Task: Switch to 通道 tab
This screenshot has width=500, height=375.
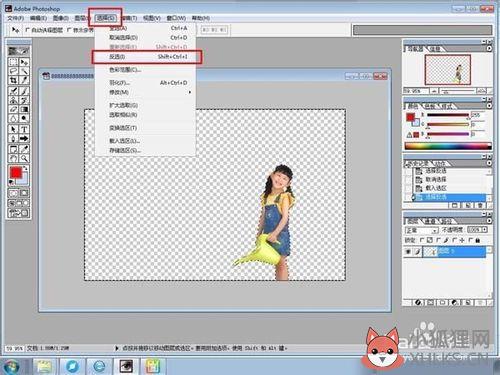Action: coord(430,221)
